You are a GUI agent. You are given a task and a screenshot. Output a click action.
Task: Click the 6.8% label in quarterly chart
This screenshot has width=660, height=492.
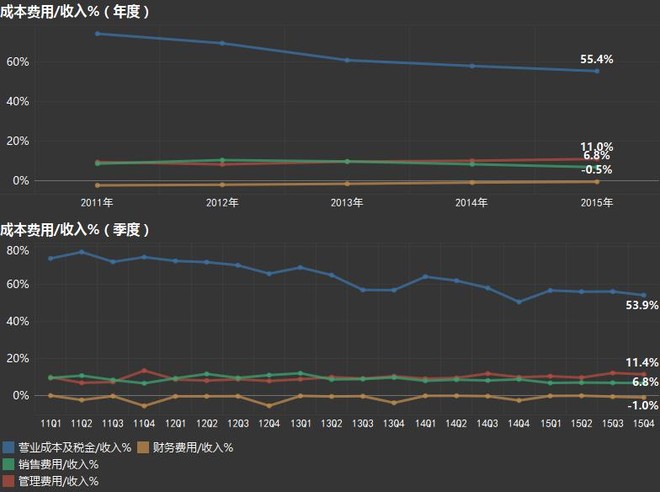point(645,382)
